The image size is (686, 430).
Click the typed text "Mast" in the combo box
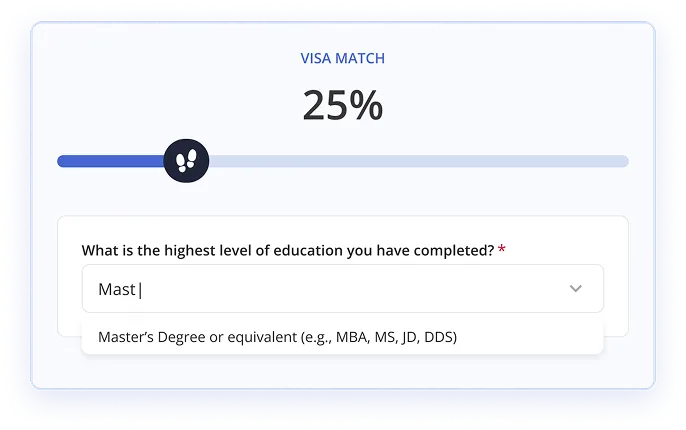point(116,289)
